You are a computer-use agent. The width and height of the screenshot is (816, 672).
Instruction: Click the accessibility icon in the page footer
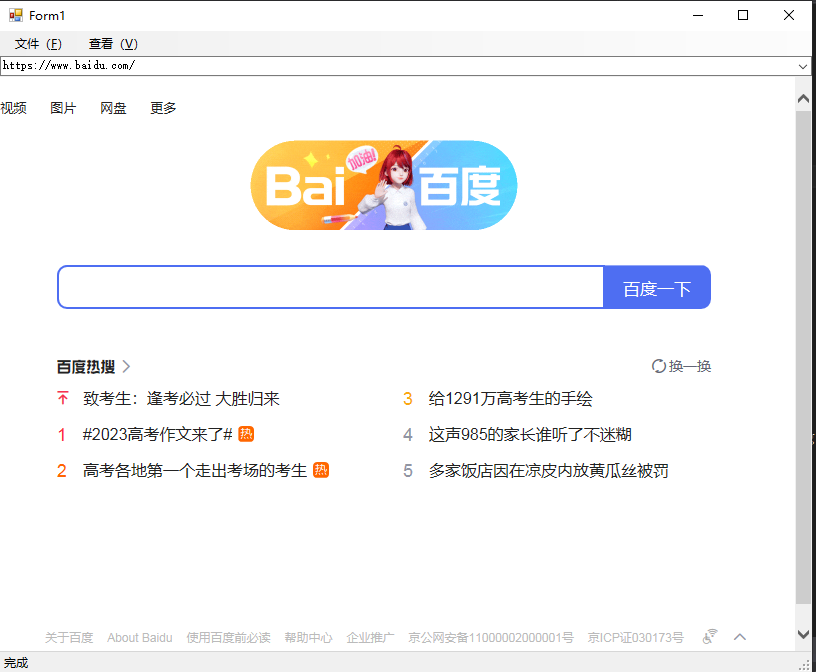point(709,636)
